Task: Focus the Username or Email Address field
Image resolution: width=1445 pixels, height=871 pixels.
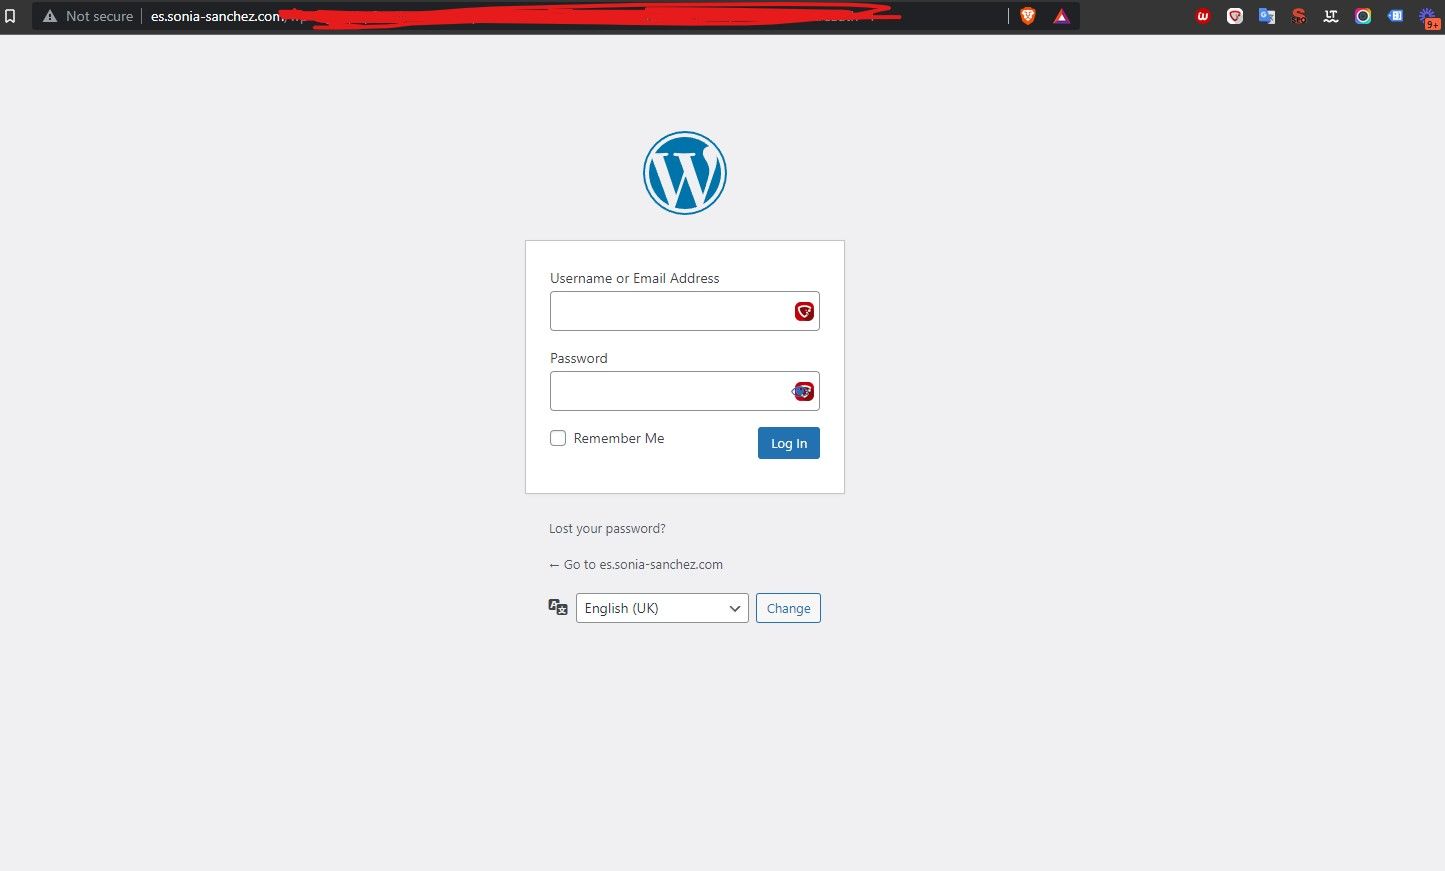Action: tap(685, 311)
